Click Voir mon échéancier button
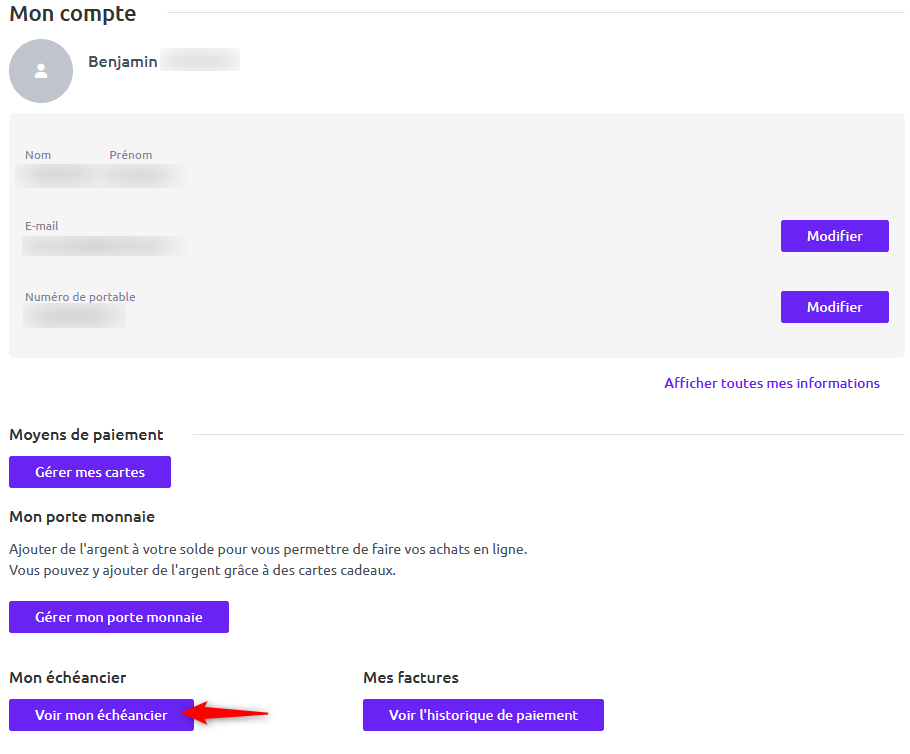Image resolution: width=910 pixels, height=754 pixels. (102, 715)
